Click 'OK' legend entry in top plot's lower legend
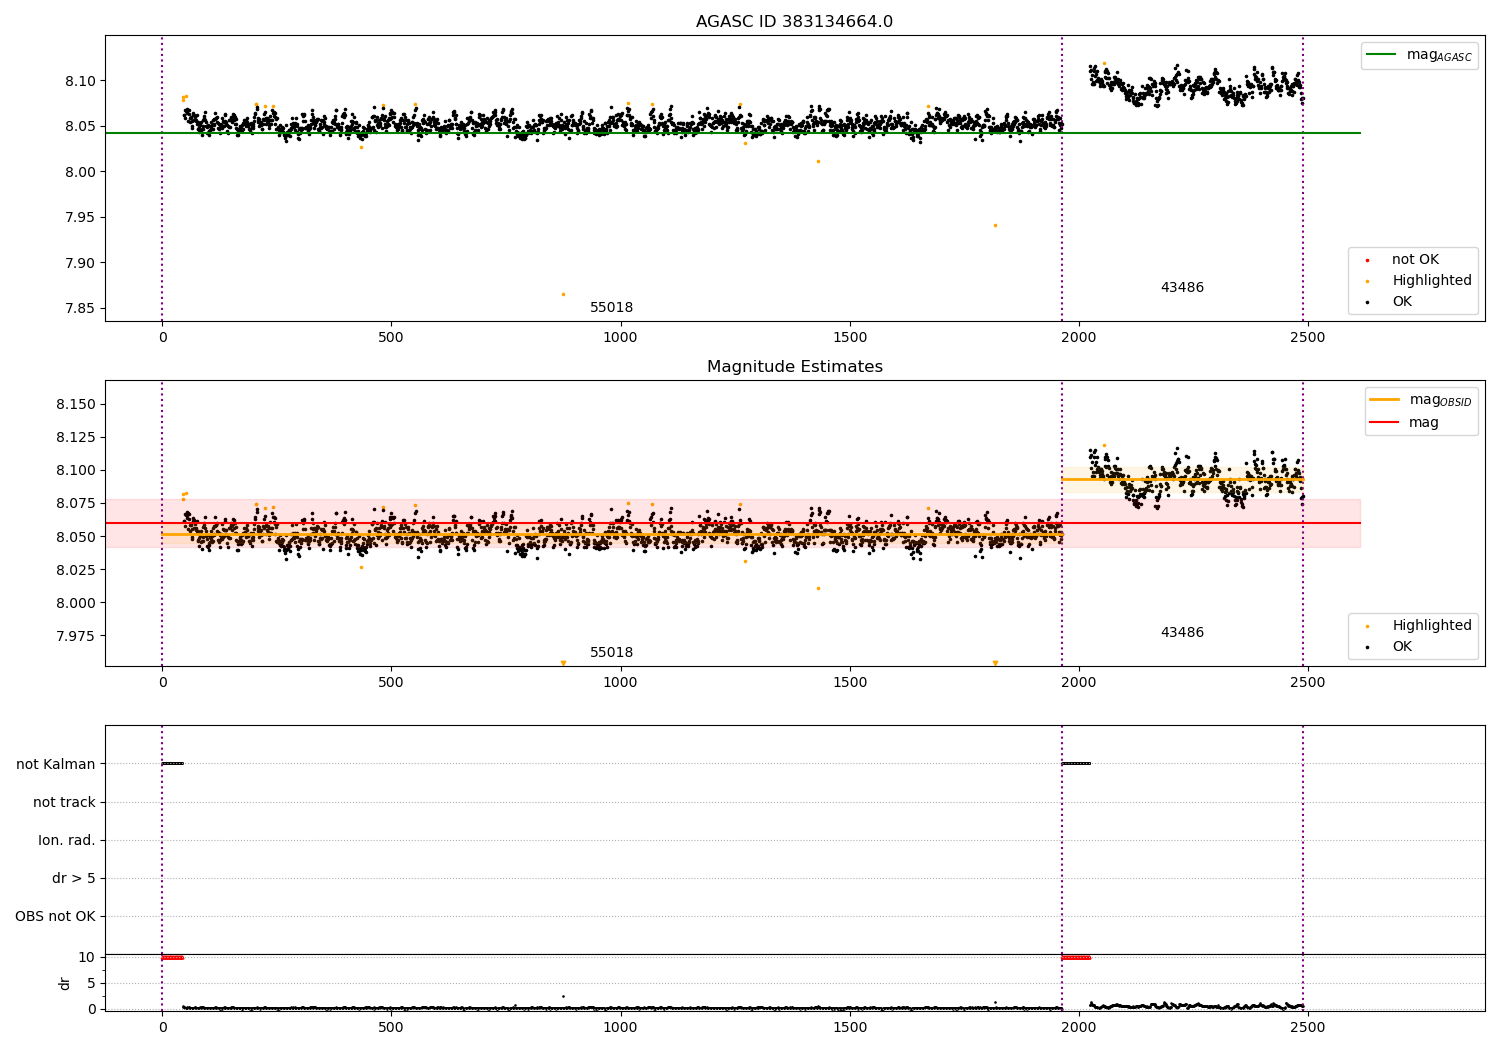 pos(1389,302)
